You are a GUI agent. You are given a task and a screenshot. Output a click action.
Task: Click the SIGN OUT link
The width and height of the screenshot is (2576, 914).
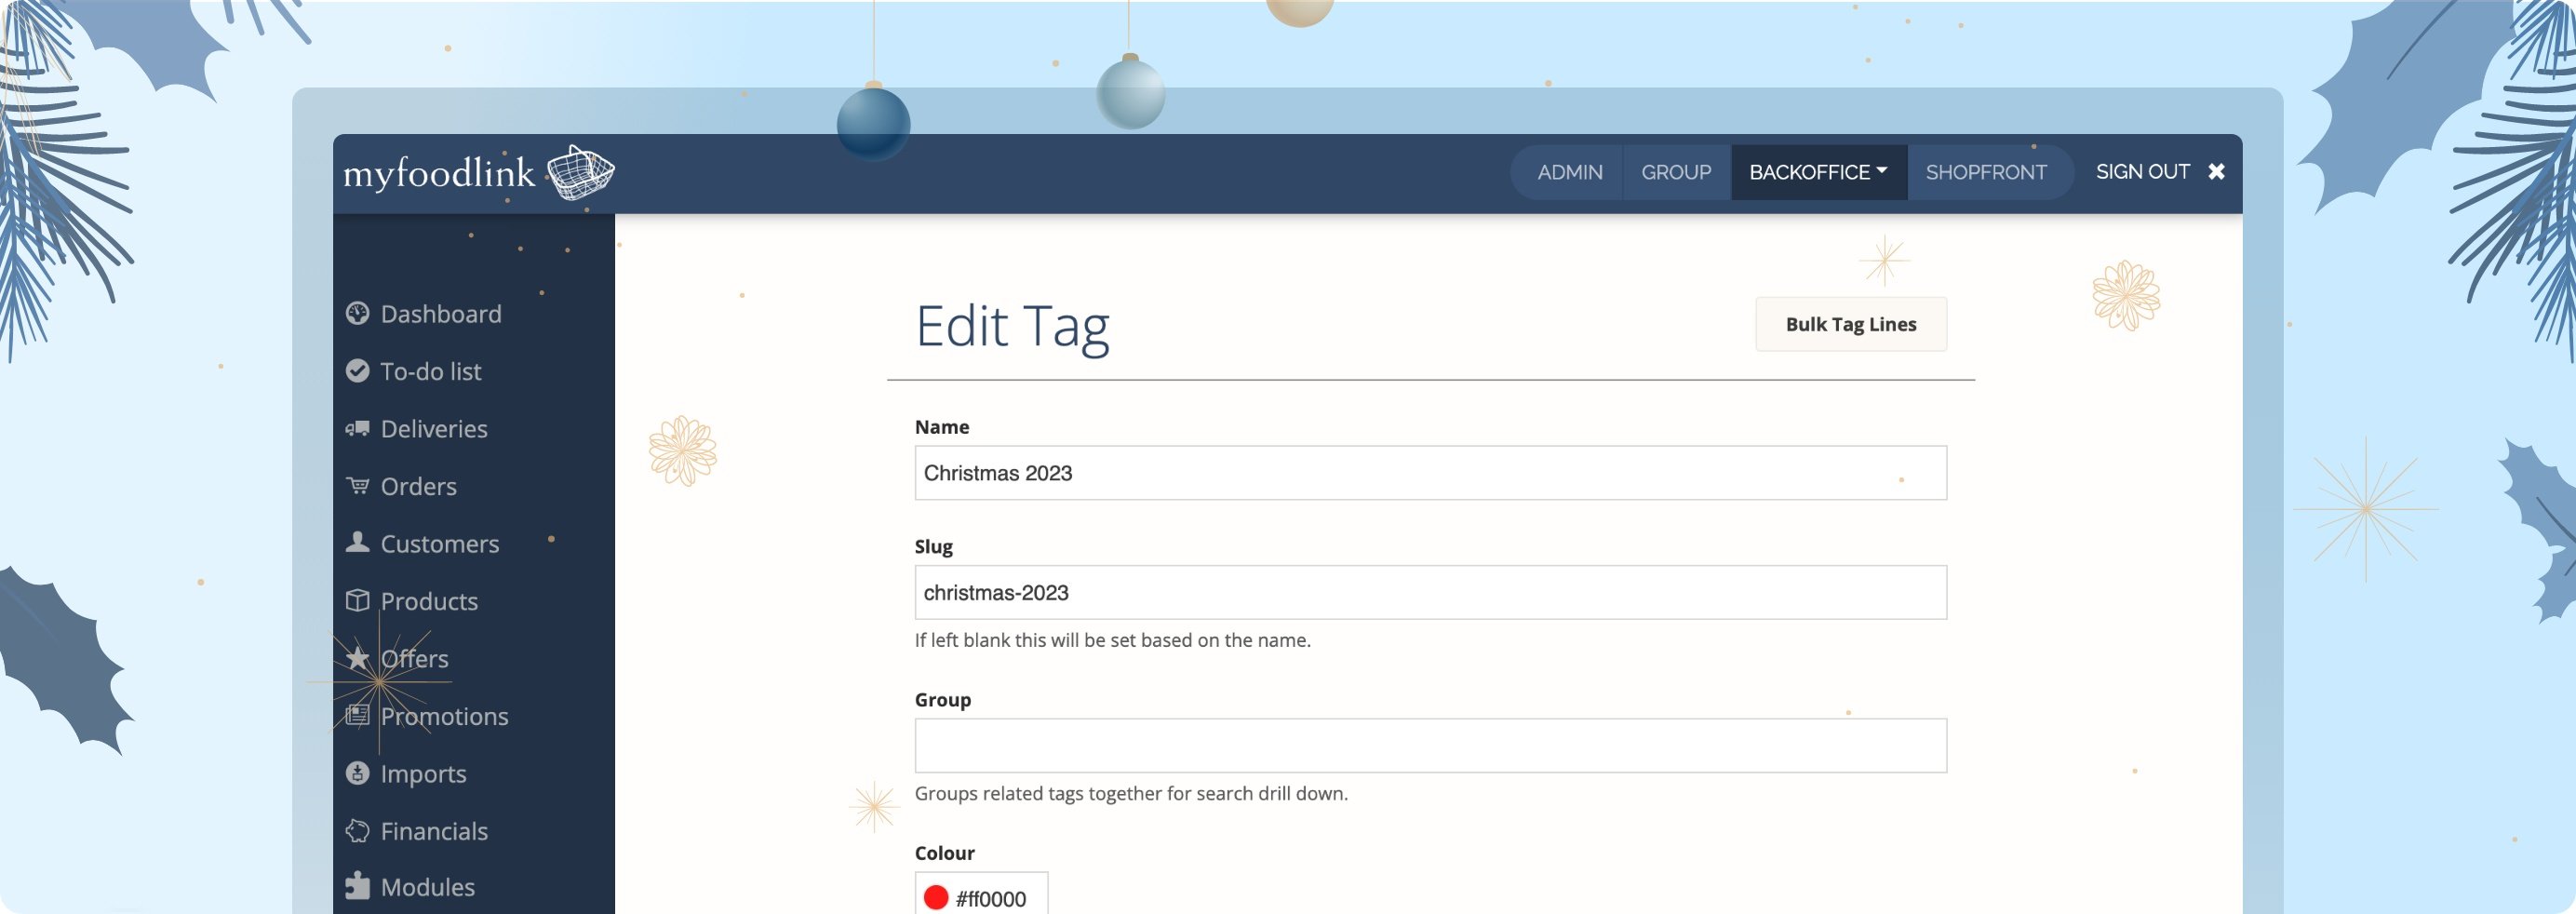click(x=2142, y=172)
